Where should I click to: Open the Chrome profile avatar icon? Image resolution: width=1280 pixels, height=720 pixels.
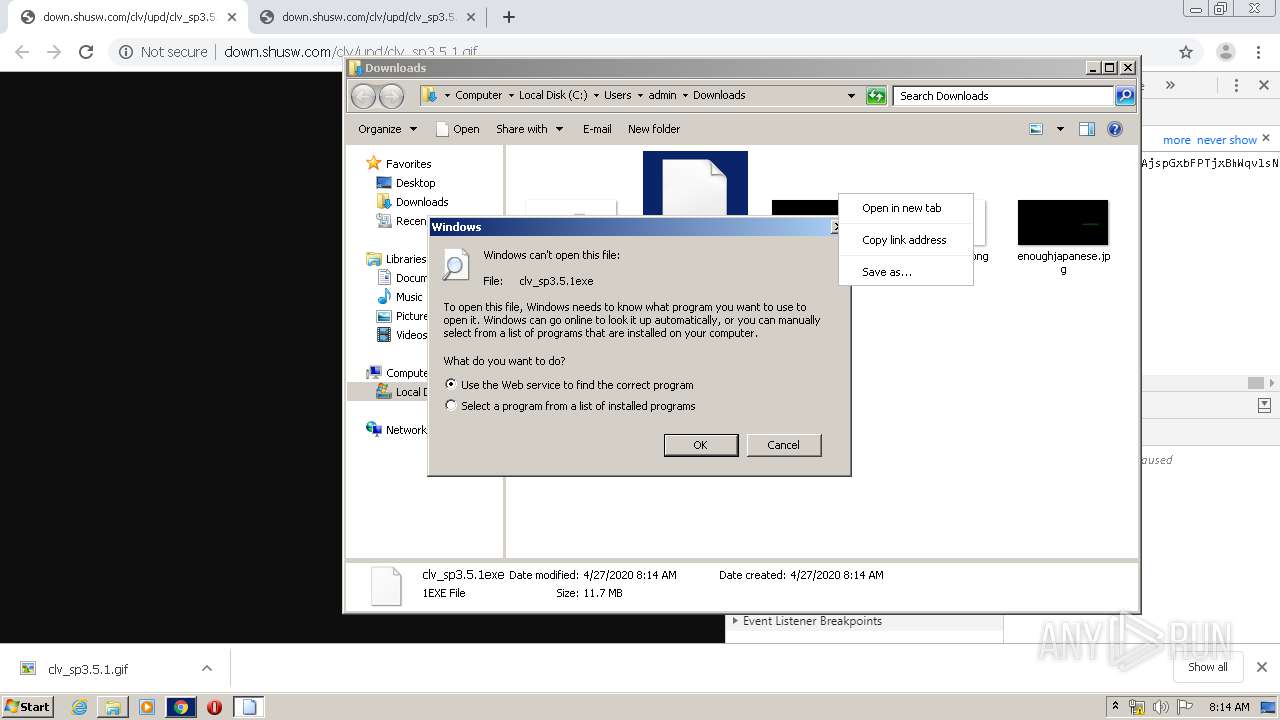coord(1225,52)
